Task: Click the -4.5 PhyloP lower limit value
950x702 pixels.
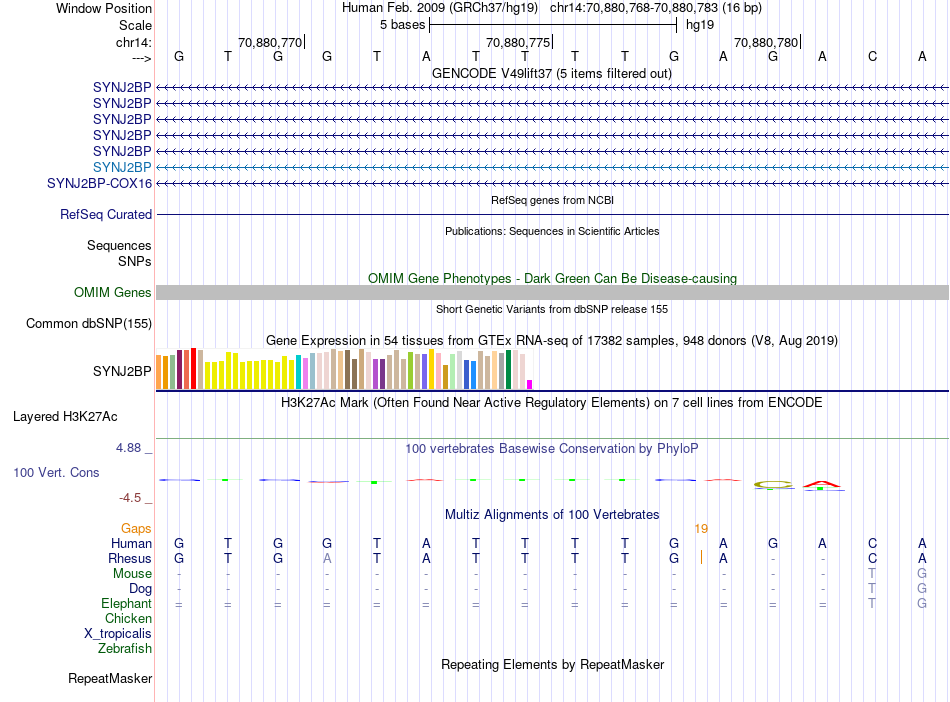Action: 130,498
